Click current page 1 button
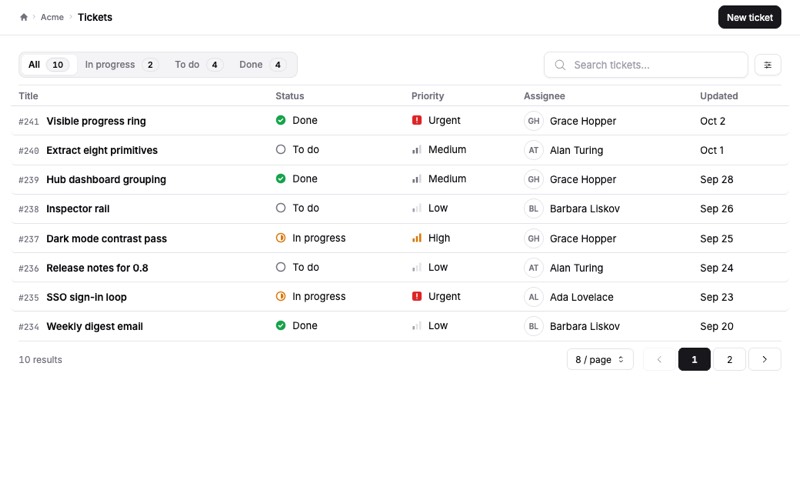 point(694,359)
